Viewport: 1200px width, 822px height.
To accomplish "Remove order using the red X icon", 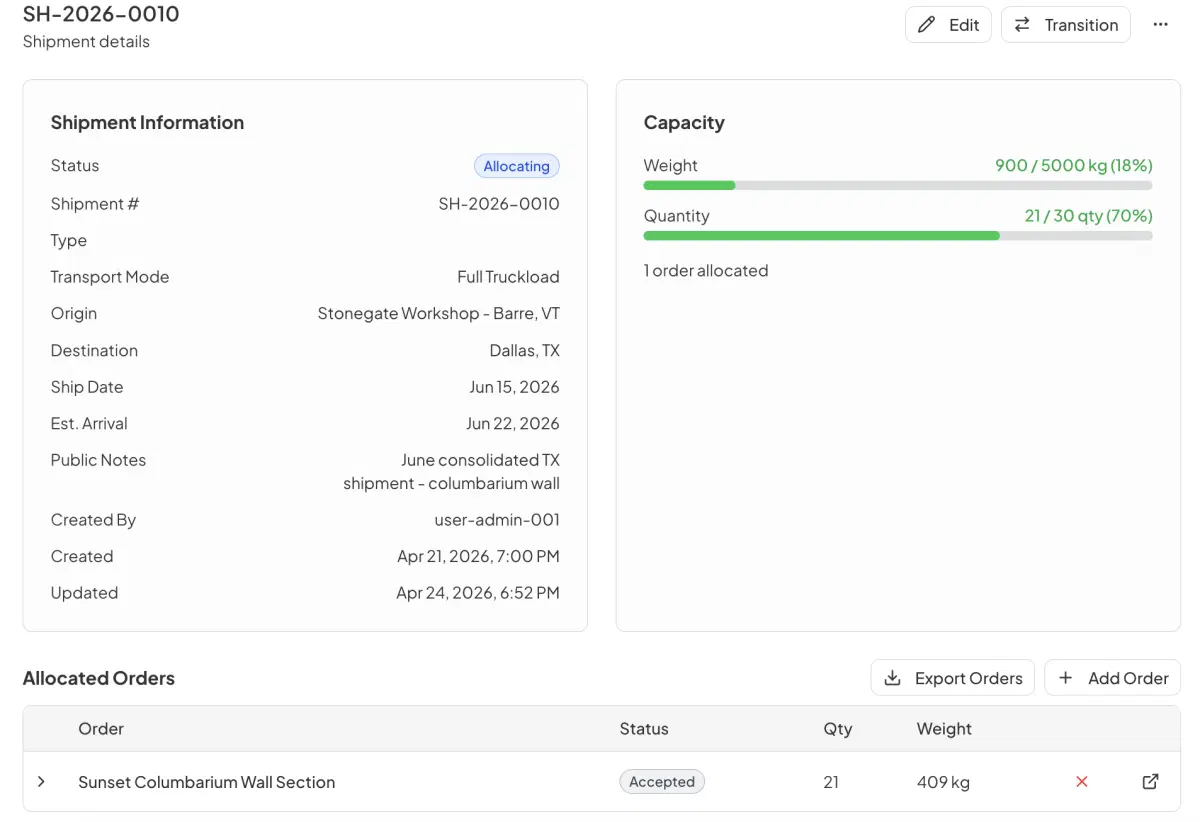I will tap(1081, 782).
